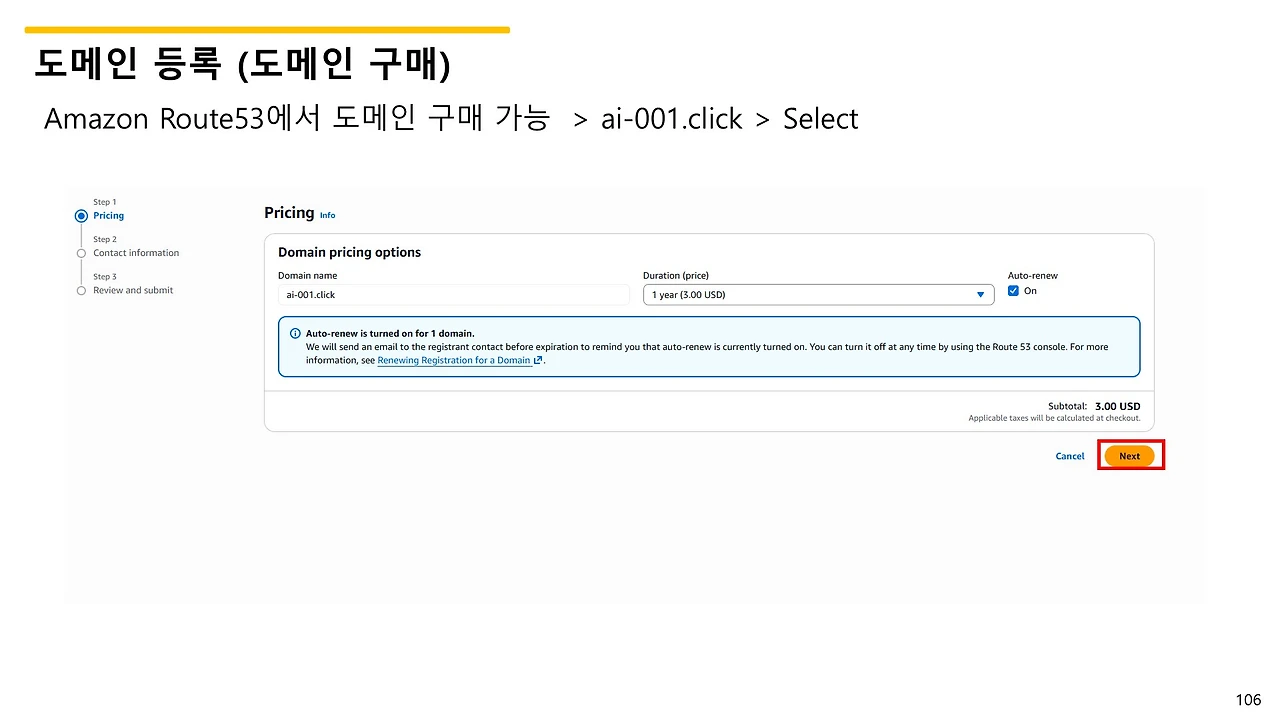Click the Info label beside Pricing heading
Screen dimensions: 1280x720
pos(327,214)
